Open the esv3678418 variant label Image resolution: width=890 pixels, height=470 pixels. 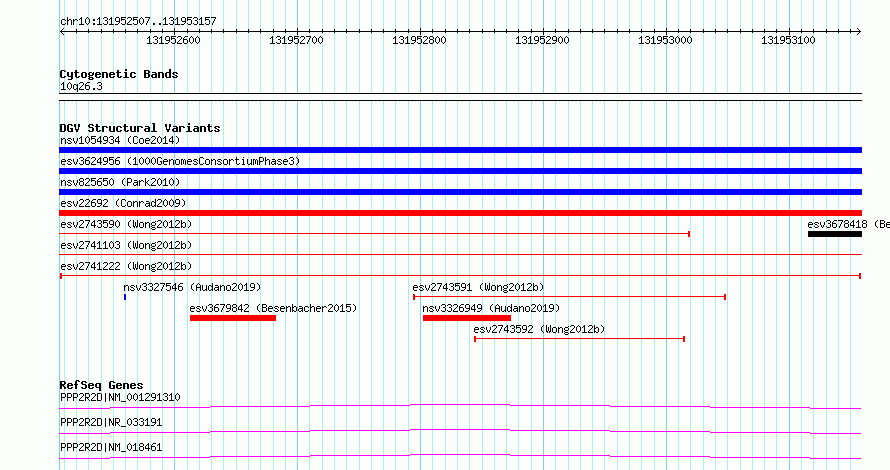point(848,224)
